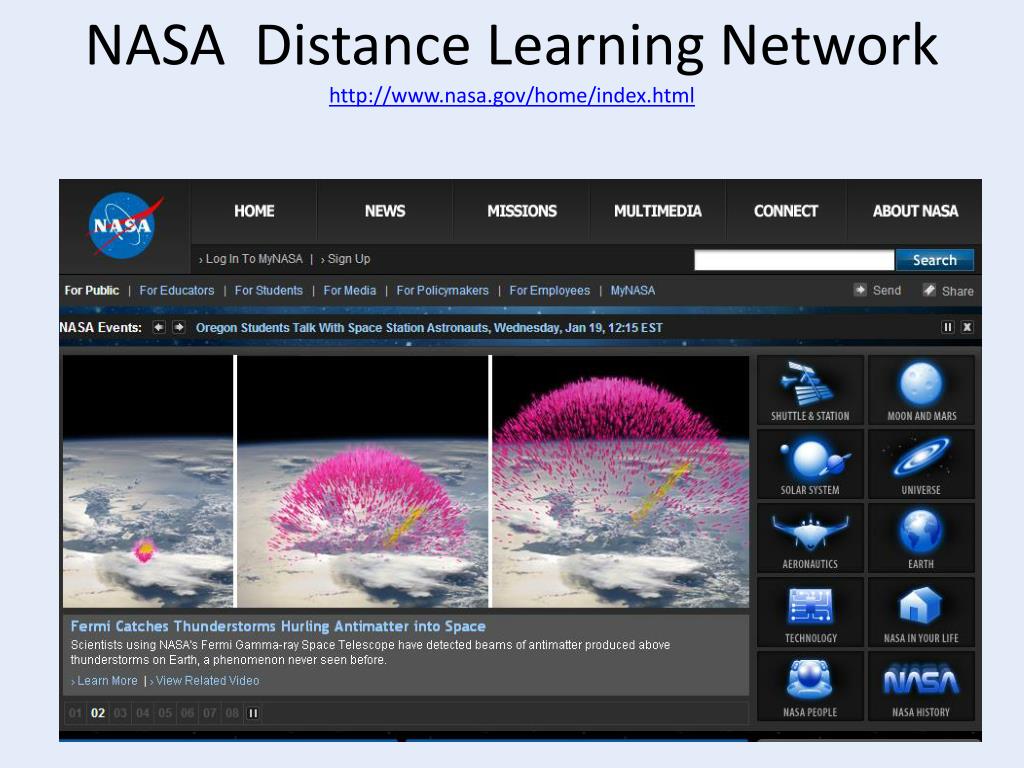The height and width of the screenshot is (768, 1024).
Task: Open the CONNECT navigation menu
Action: (786, 211)
